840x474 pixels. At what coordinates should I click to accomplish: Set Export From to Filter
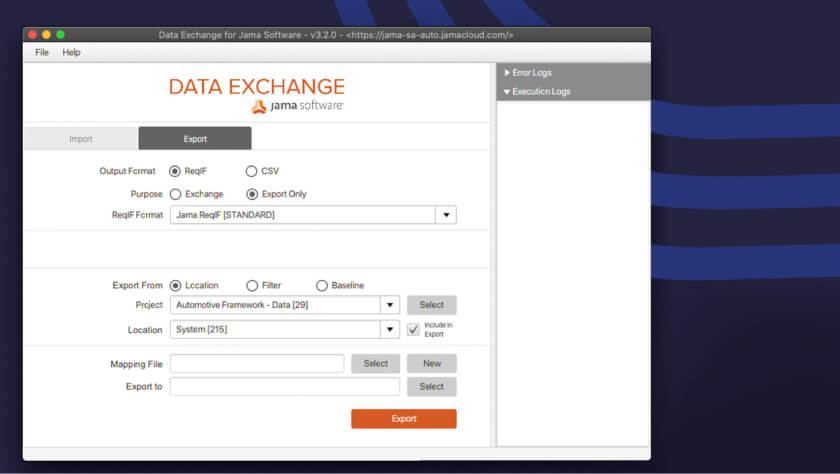(x=251, y=285)
